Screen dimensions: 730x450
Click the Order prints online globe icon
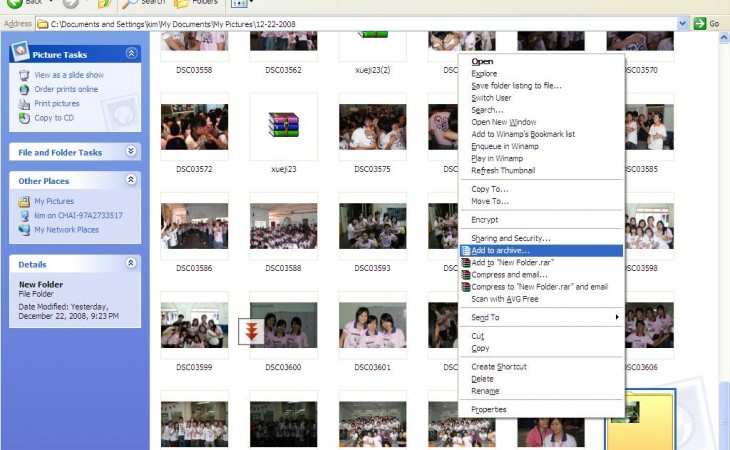click(25, 89)
